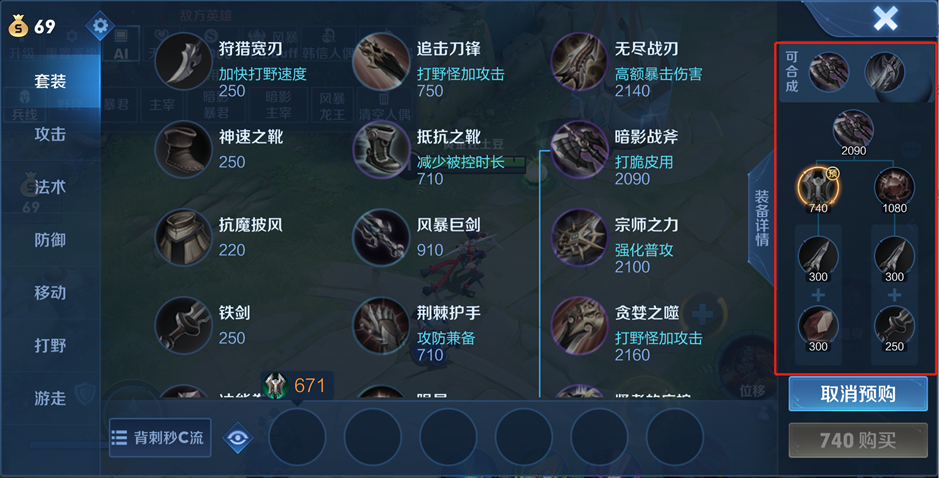Click the 取消预购 button
The height and width of the screenshot is (478, 939).
pos(858,394)
